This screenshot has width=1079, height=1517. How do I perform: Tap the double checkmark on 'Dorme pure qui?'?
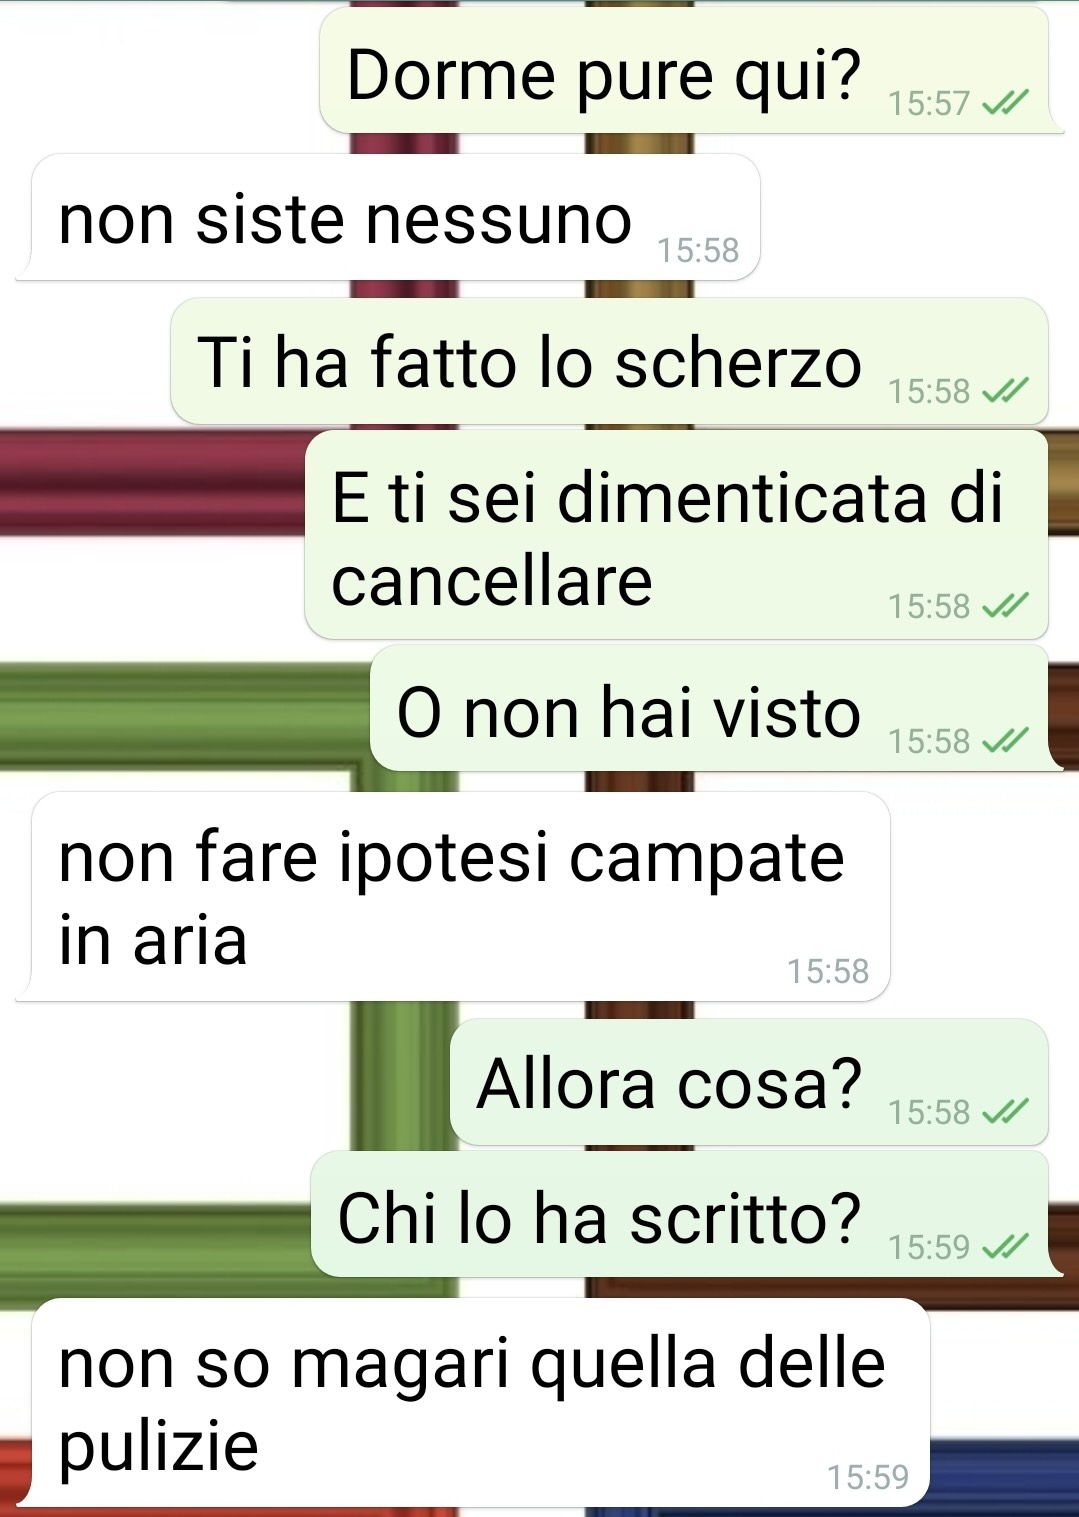(1005, 103)
